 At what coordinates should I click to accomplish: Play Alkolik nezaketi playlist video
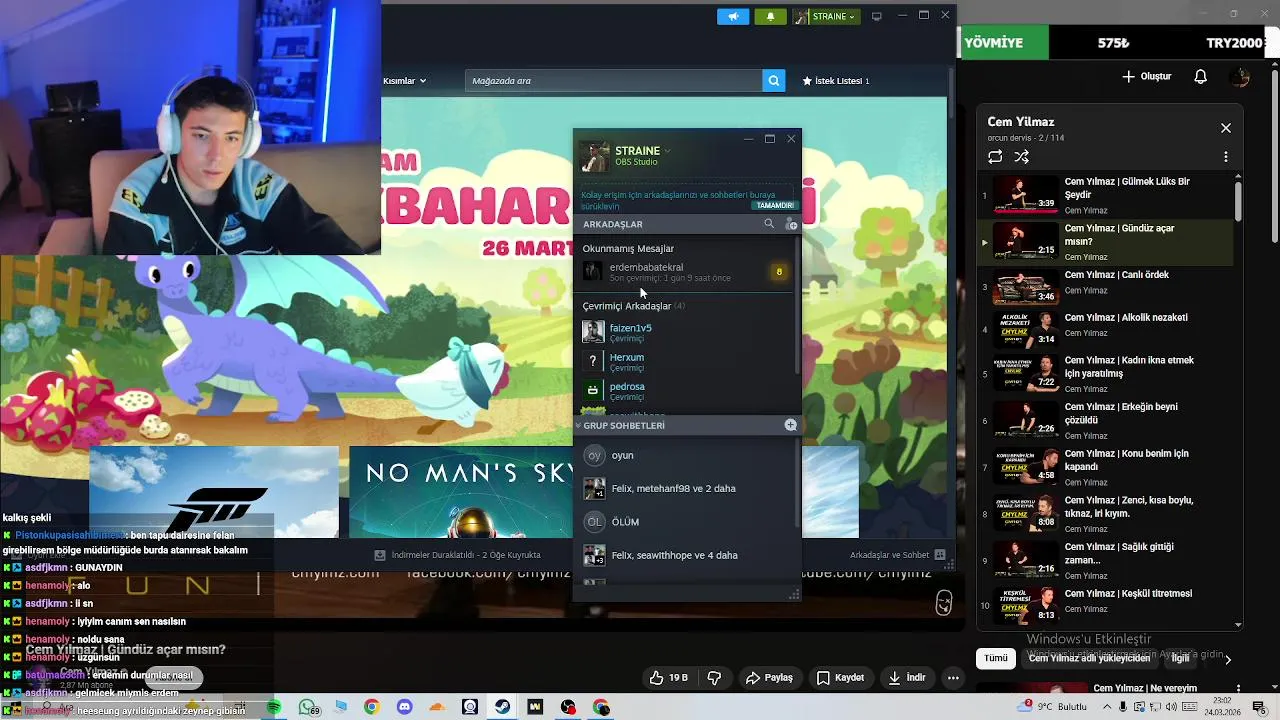point(1104,331)
